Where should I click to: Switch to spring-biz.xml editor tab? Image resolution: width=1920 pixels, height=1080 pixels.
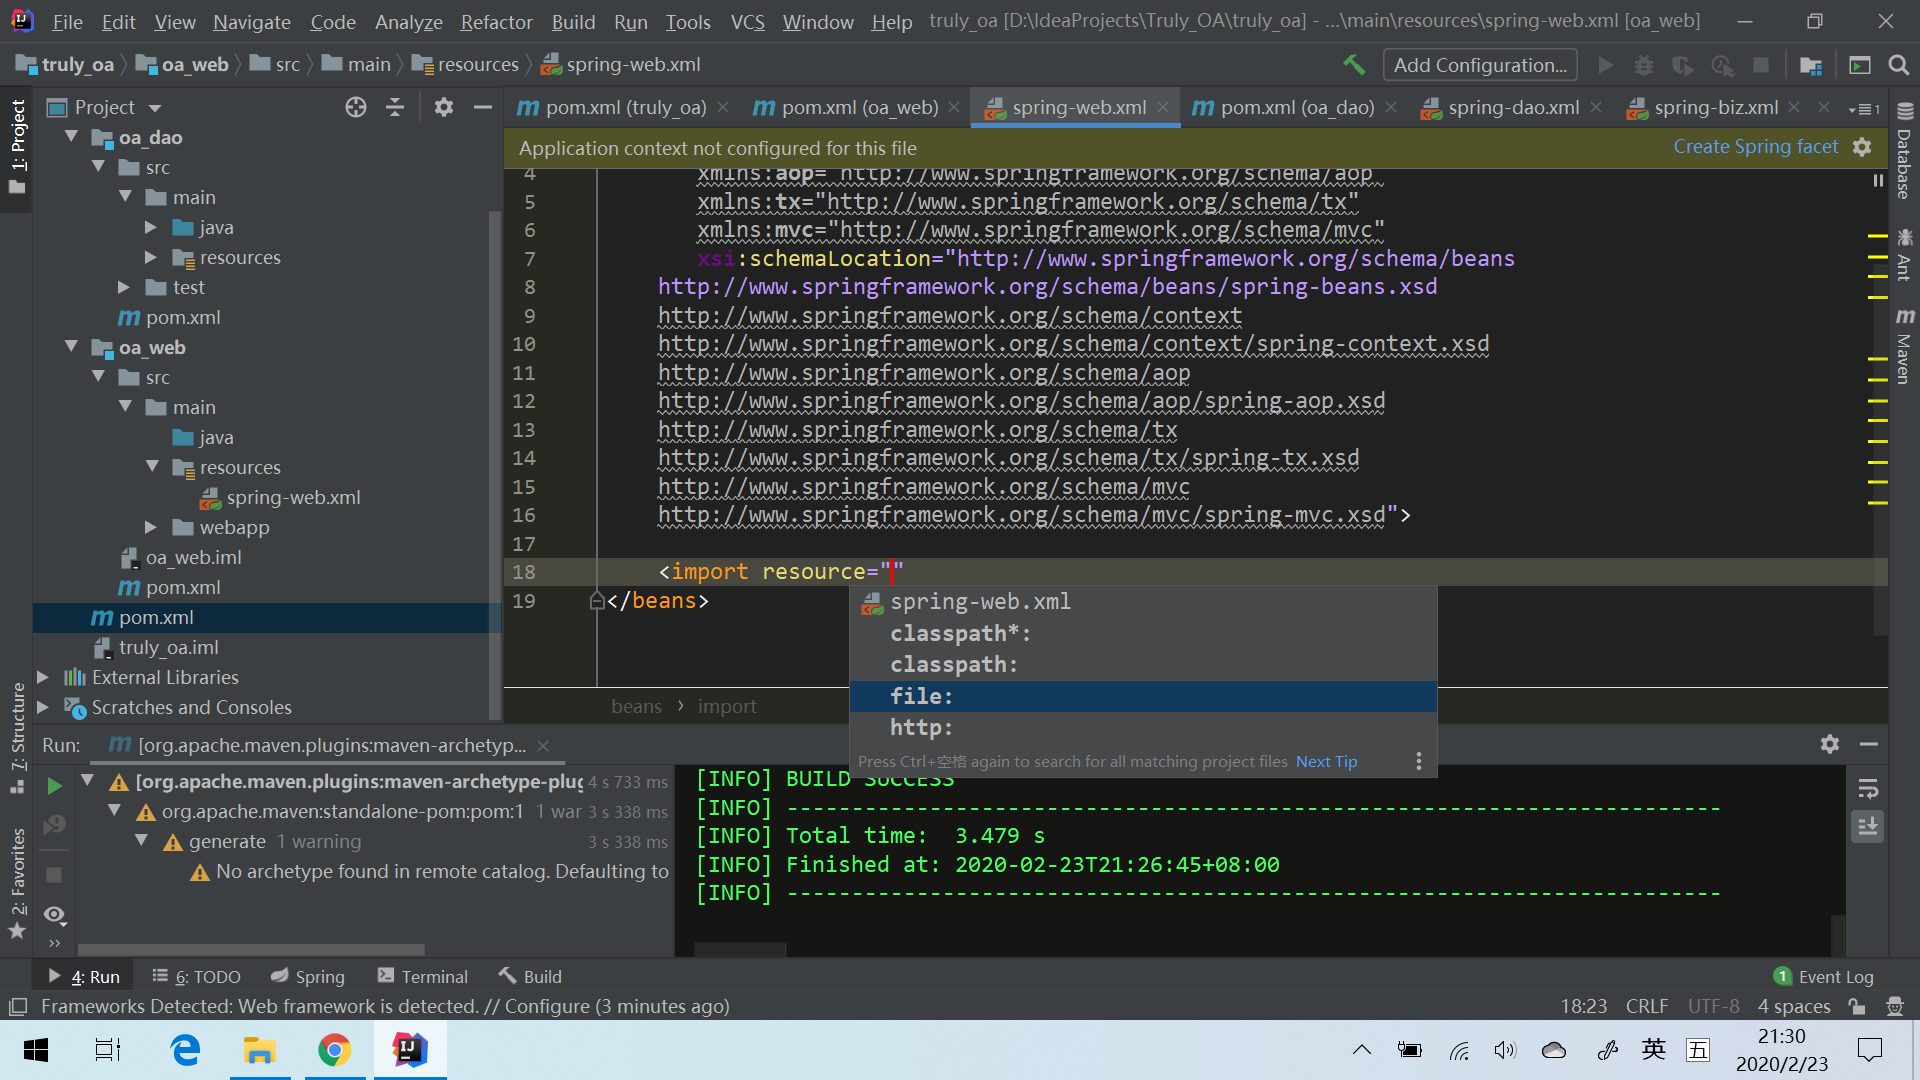pyautogui.click(x=1716, y=107)
